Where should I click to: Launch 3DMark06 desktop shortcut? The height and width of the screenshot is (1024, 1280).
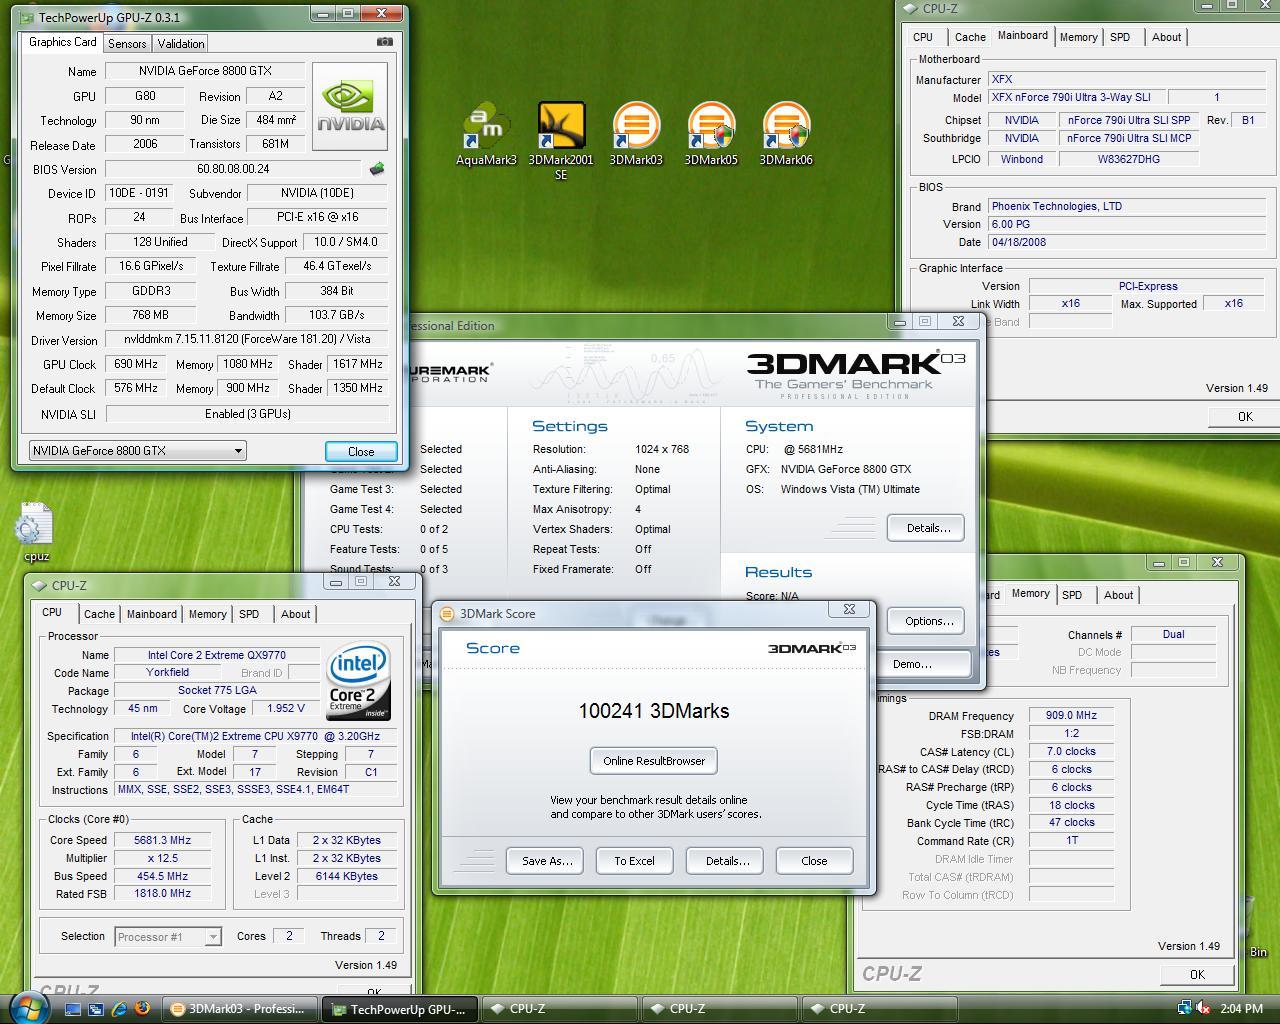coord(786,134)
